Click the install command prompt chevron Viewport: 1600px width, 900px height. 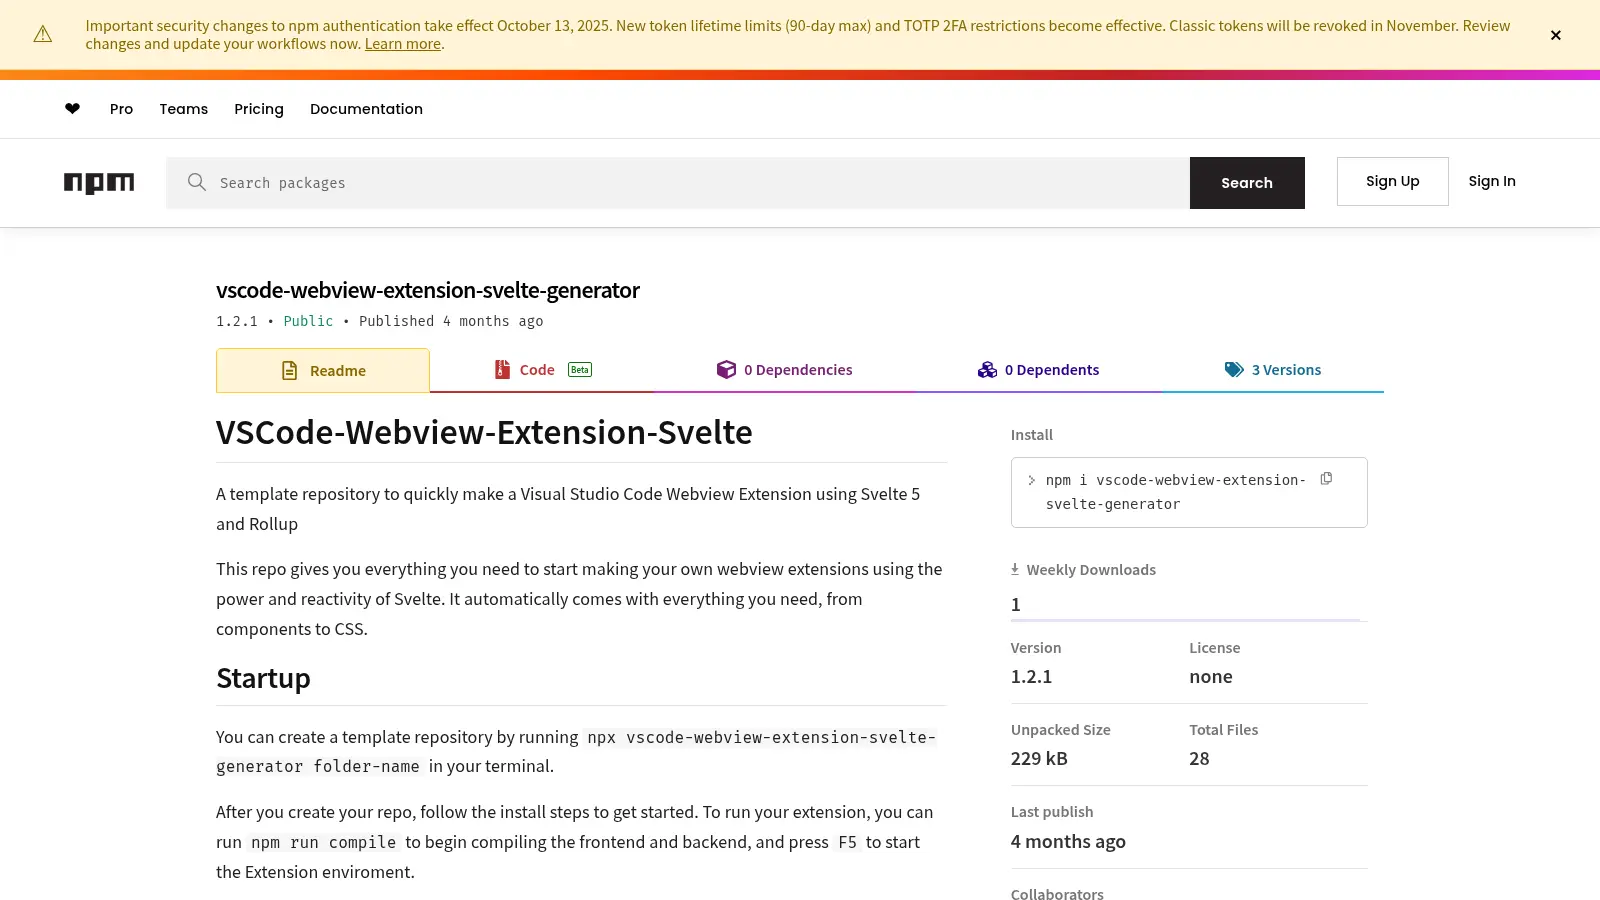1031,480
